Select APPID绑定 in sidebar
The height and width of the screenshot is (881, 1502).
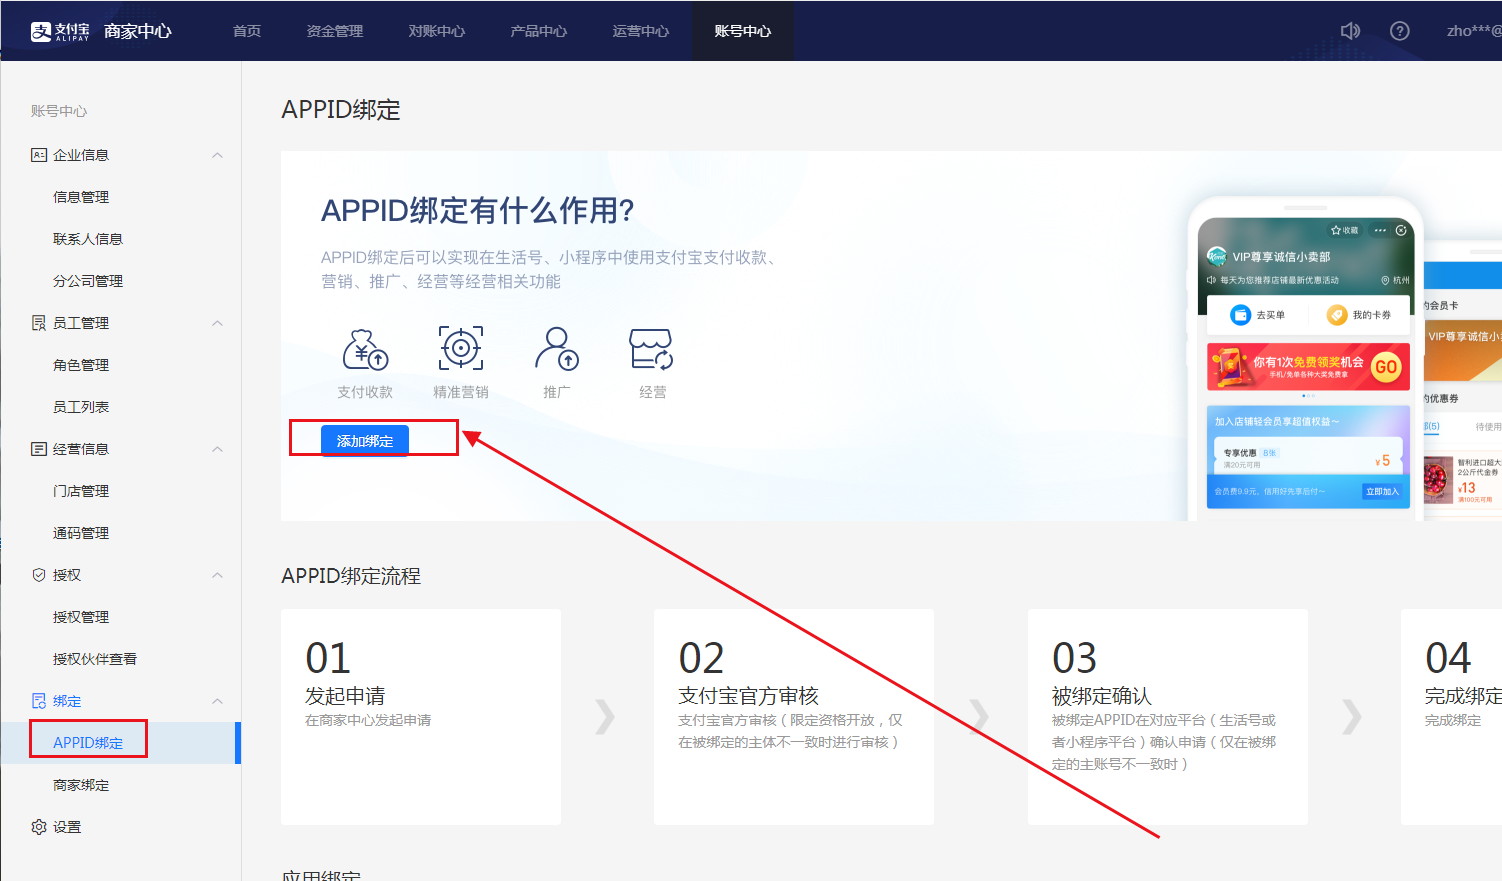[121, 743]
